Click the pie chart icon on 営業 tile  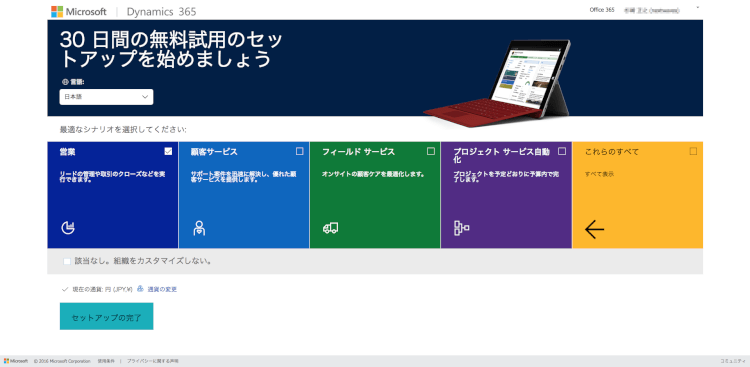68,228
